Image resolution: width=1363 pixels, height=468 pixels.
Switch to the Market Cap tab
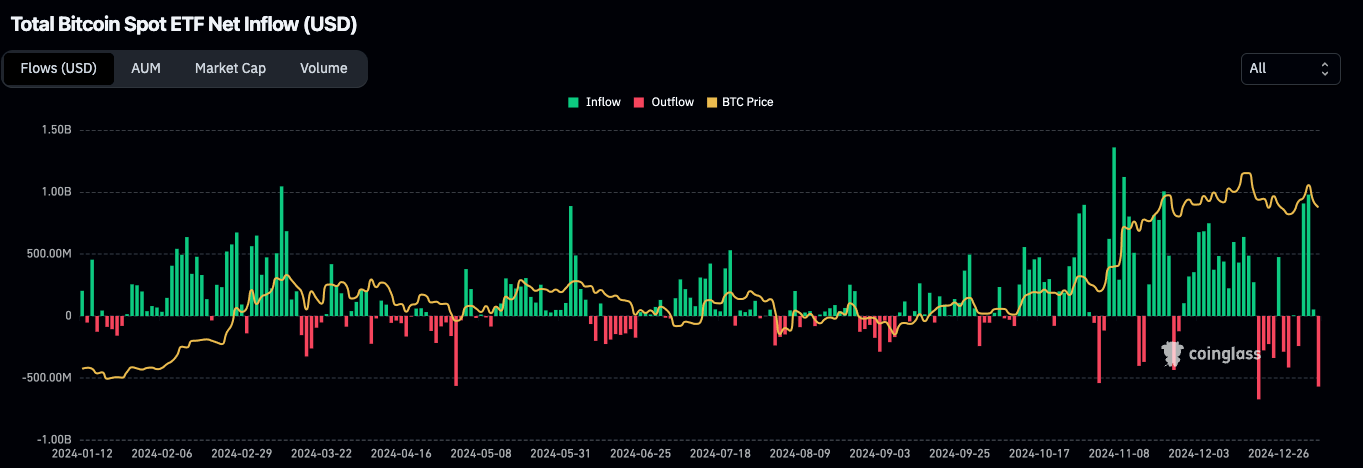tap(230, 68)
